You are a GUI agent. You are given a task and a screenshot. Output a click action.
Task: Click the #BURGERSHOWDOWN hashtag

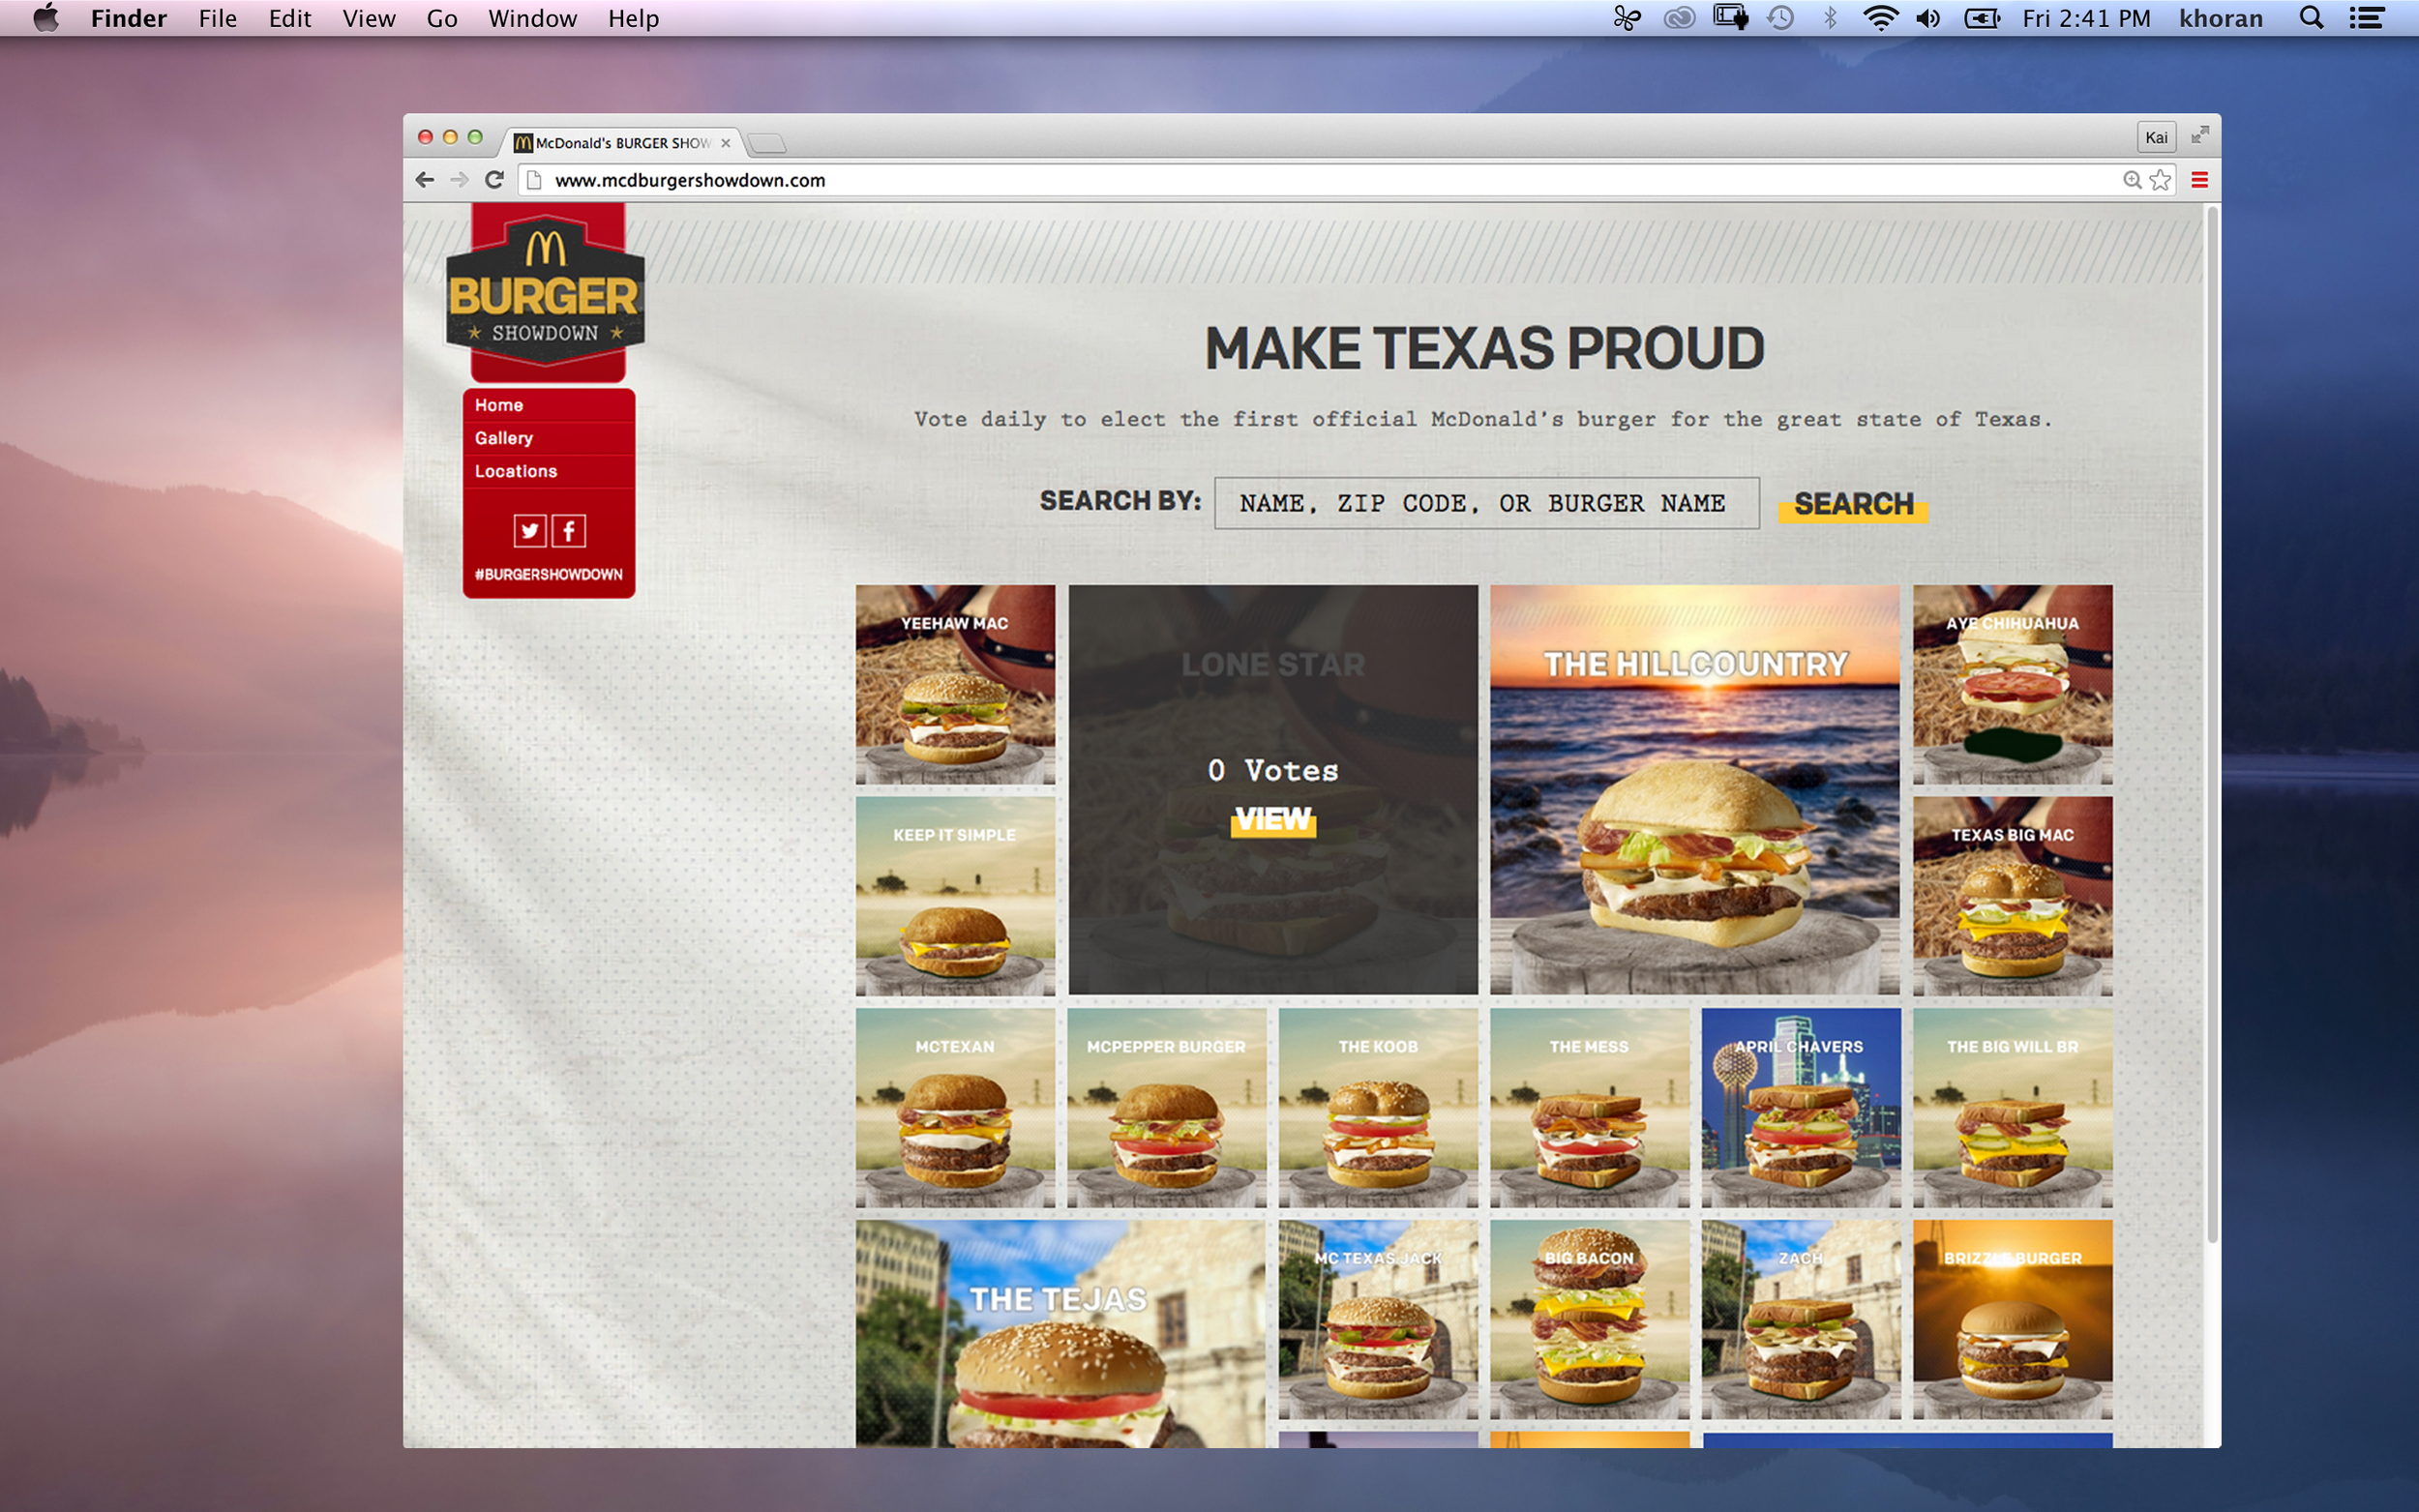(x=548, y=574)
